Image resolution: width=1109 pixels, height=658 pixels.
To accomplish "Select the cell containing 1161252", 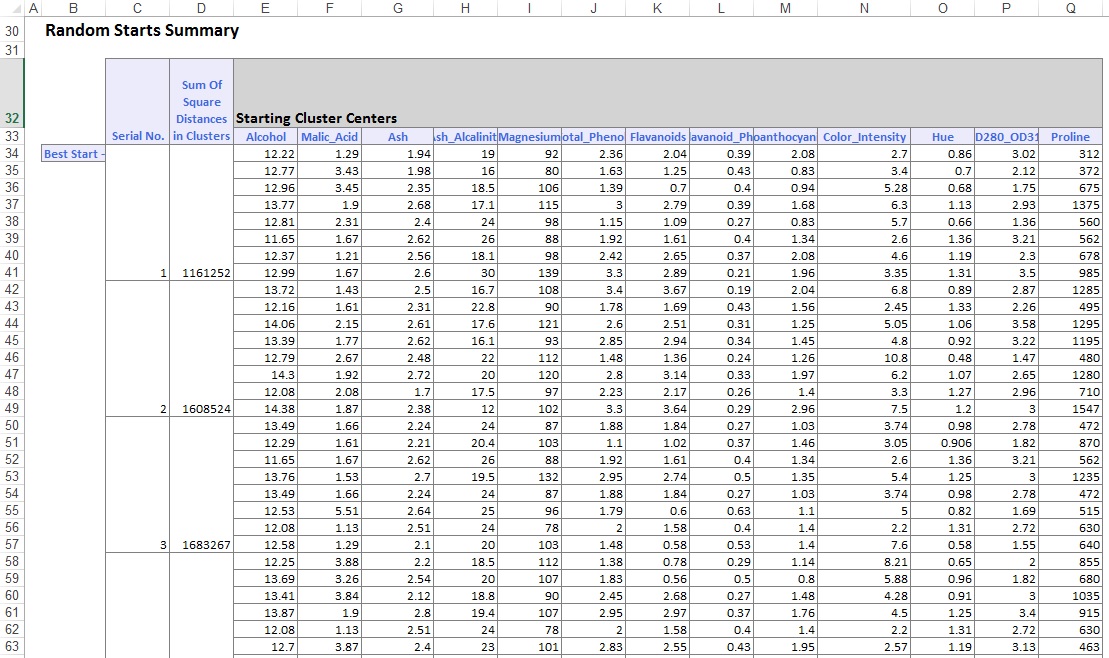I will pos(201,272).
